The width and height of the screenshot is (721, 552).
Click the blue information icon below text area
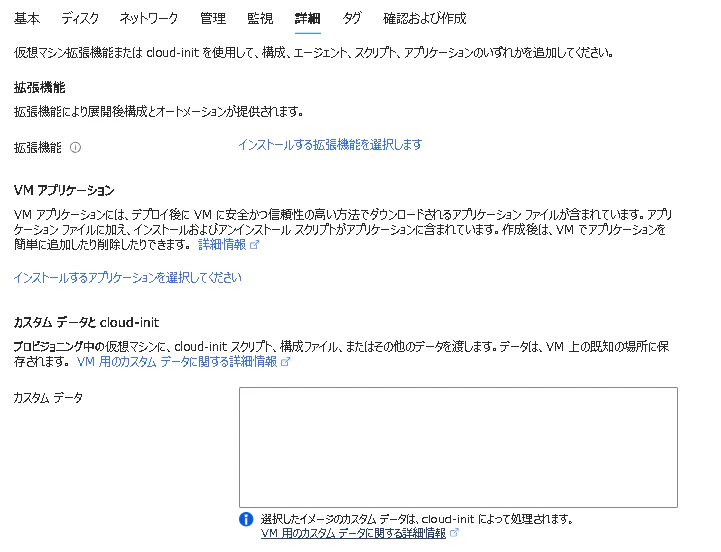click(x=246, y=519)
